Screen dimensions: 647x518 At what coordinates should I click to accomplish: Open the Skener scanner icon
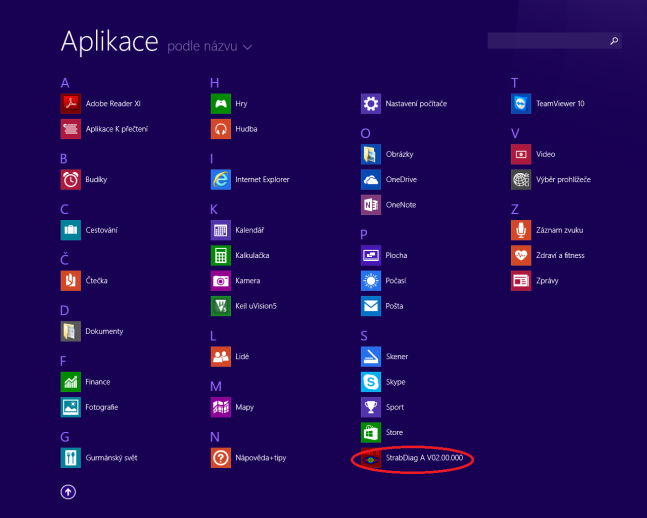coord(371,357)
